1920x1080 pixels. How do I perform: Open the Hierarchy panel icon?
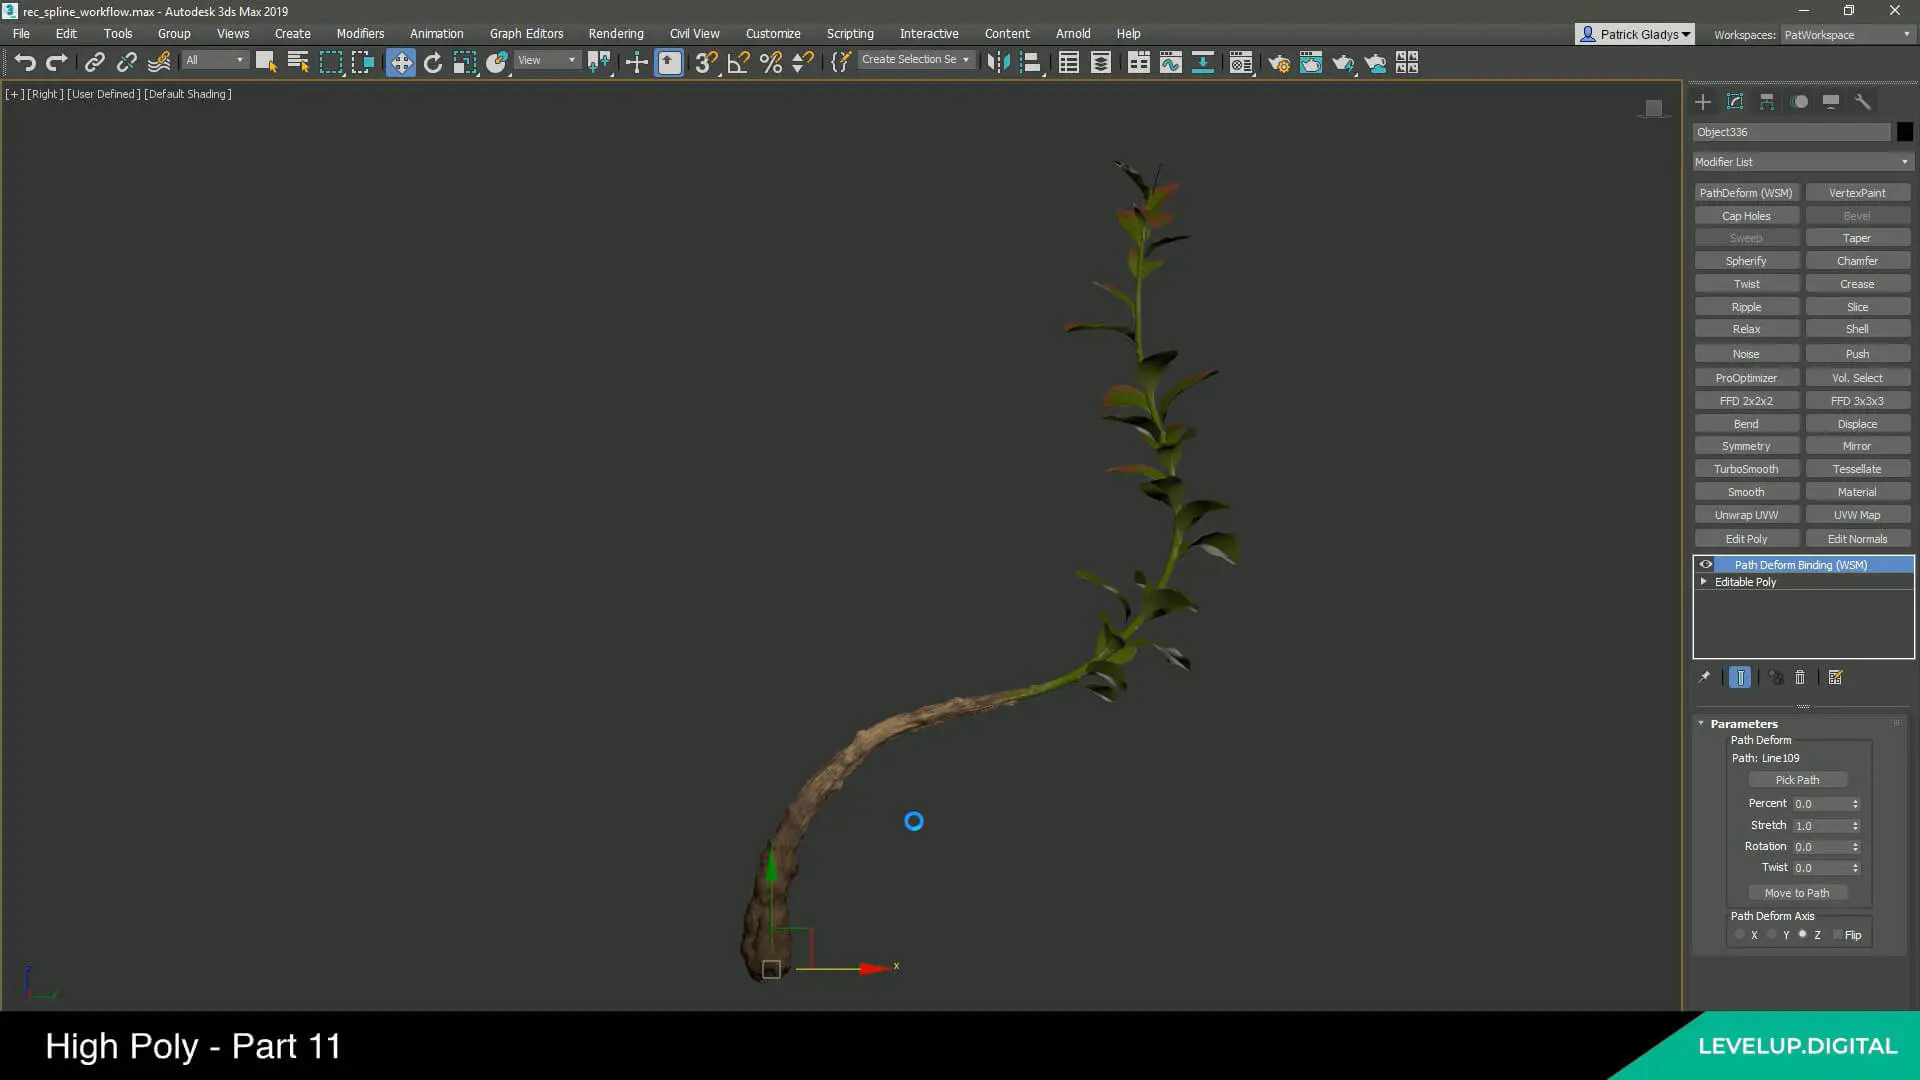click(x=1767, y=102)
